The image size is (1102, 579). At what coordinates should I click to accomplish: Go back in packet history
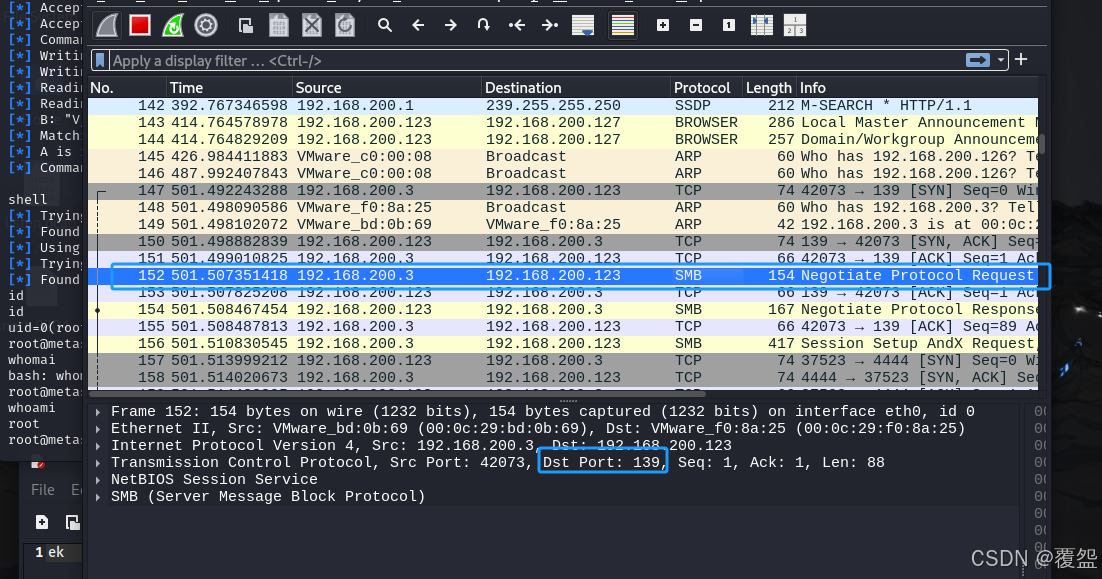tap(418, 26)
